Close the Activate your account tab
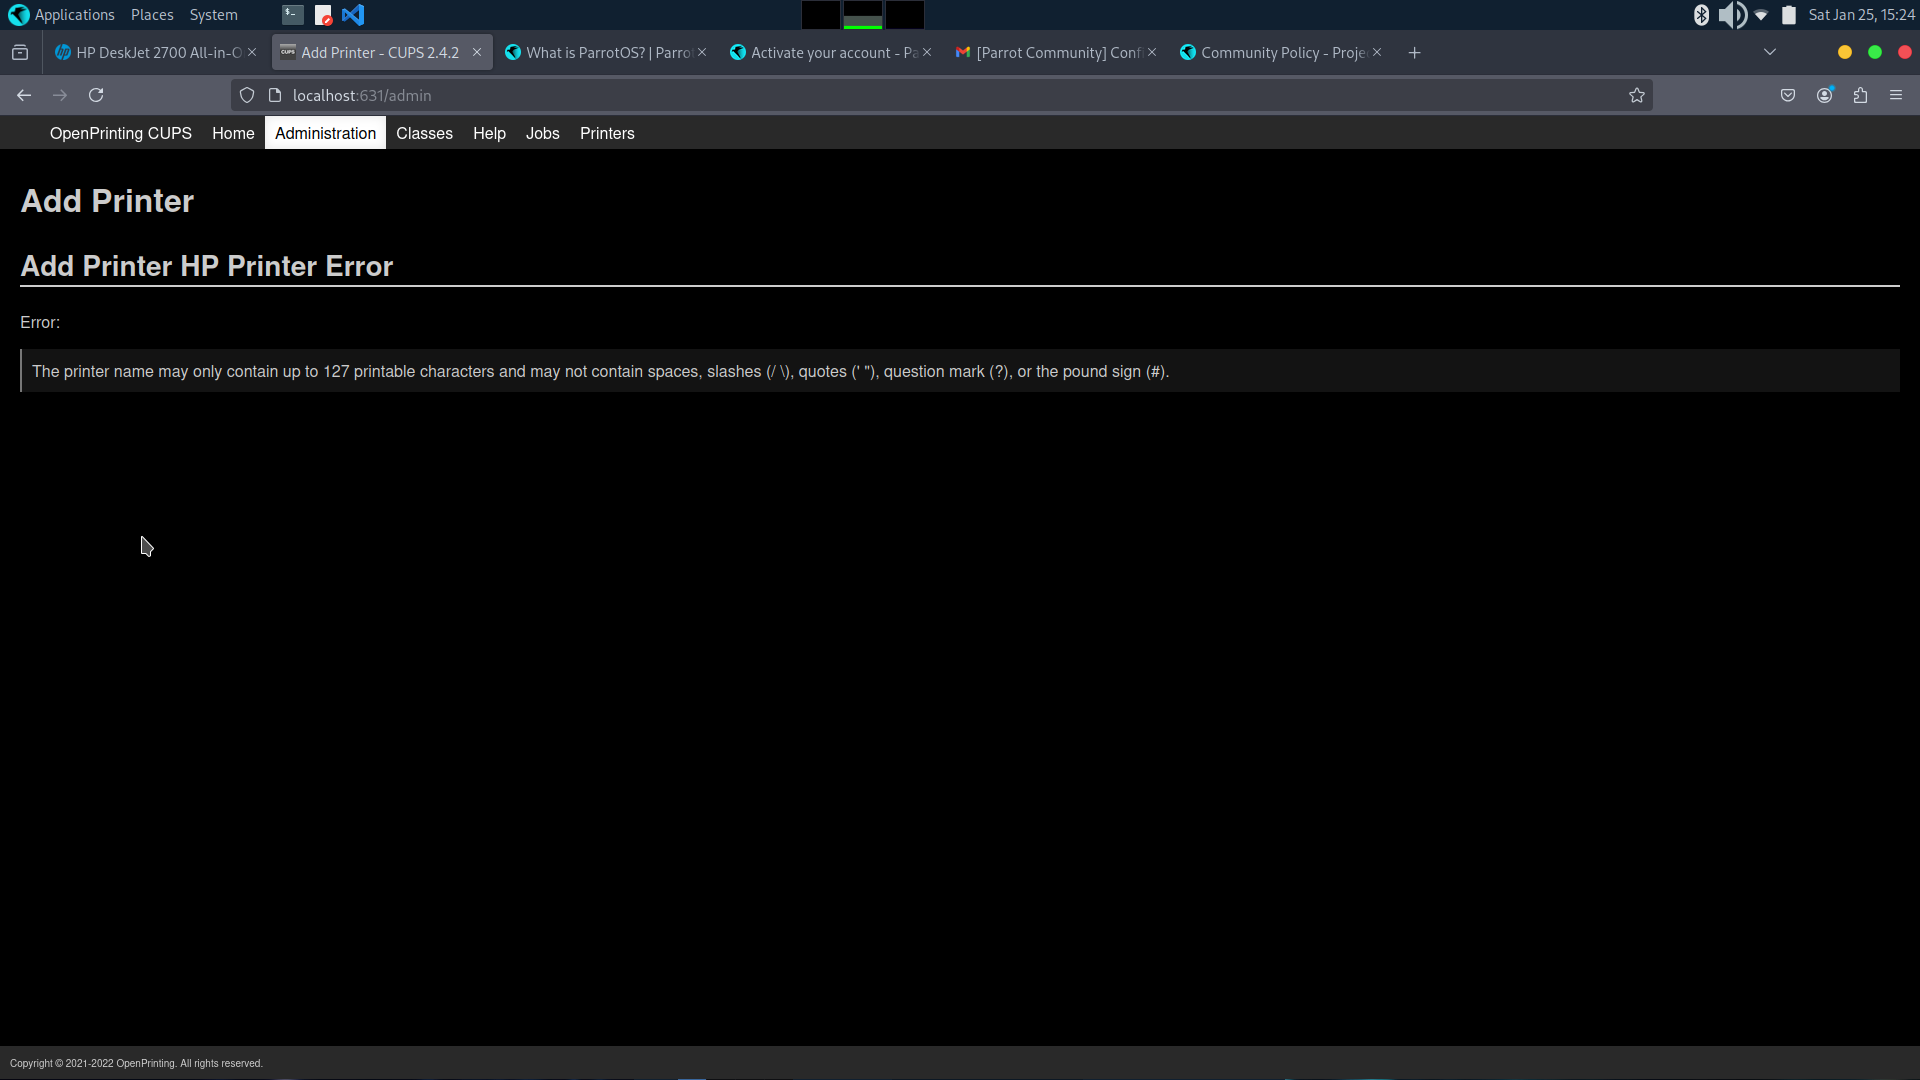The image size is (1920, 1080). click(927, 53)
